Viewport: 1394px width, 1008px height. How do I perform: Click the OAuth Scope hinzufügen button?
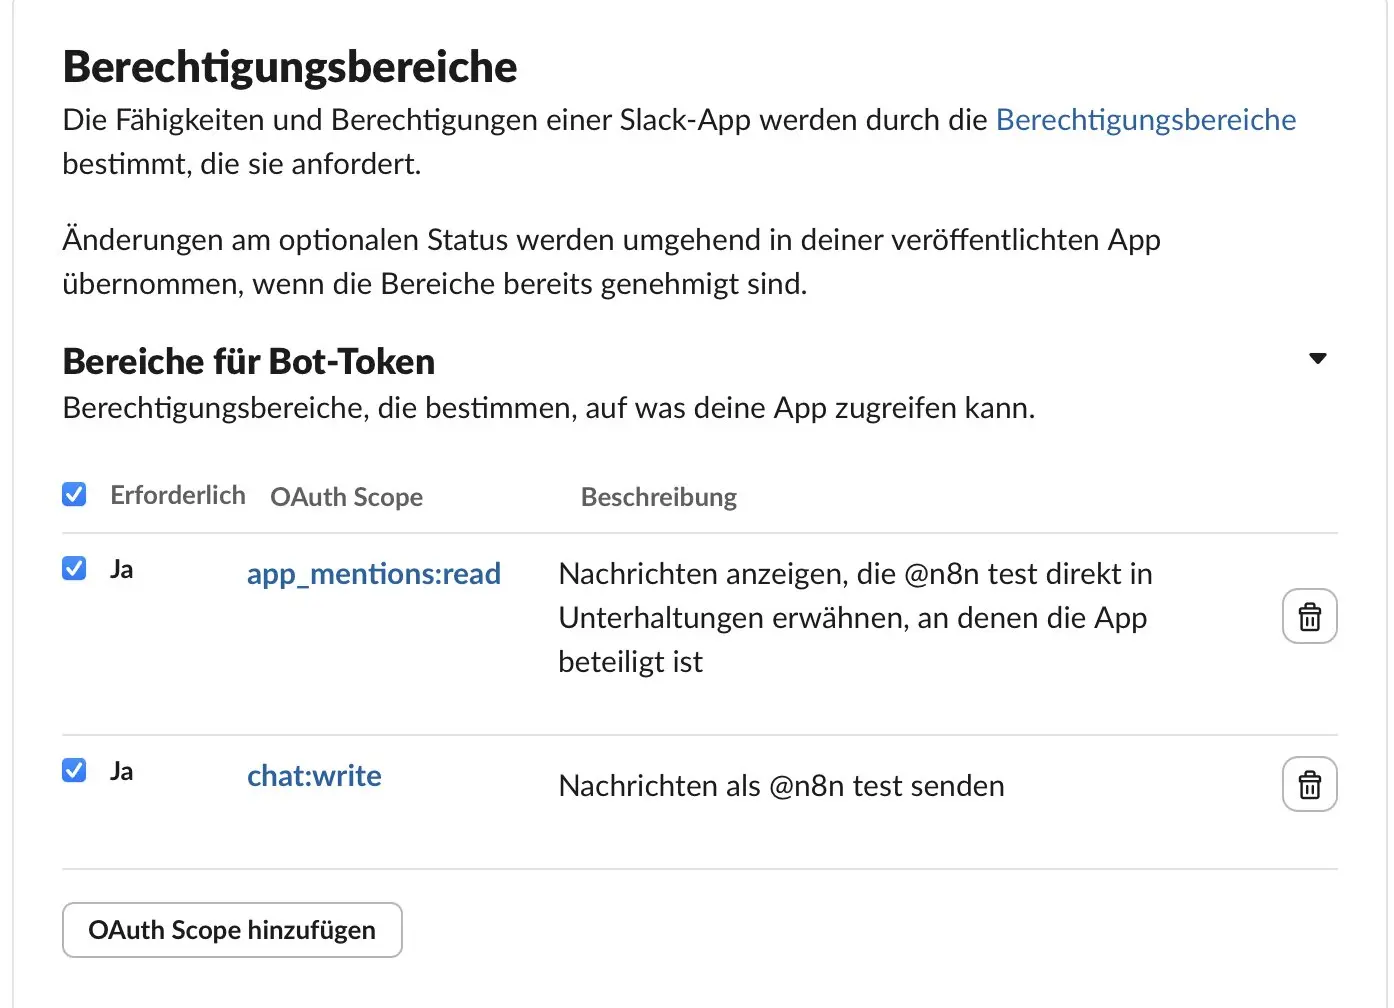[x=232, y=930]
